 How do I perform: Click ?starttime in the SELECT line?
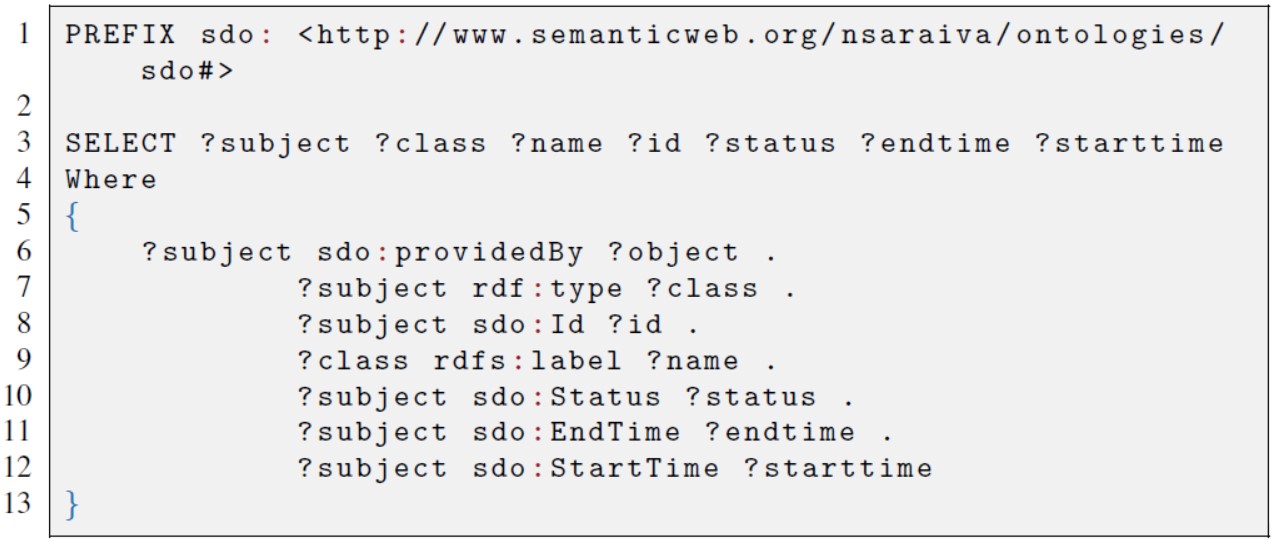coord(1128,144)
